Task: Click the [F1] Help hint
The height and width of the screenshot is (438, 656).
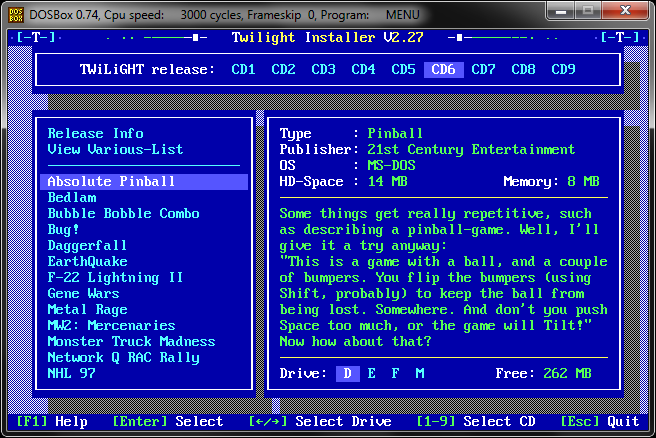Action: tap(52, 421)
